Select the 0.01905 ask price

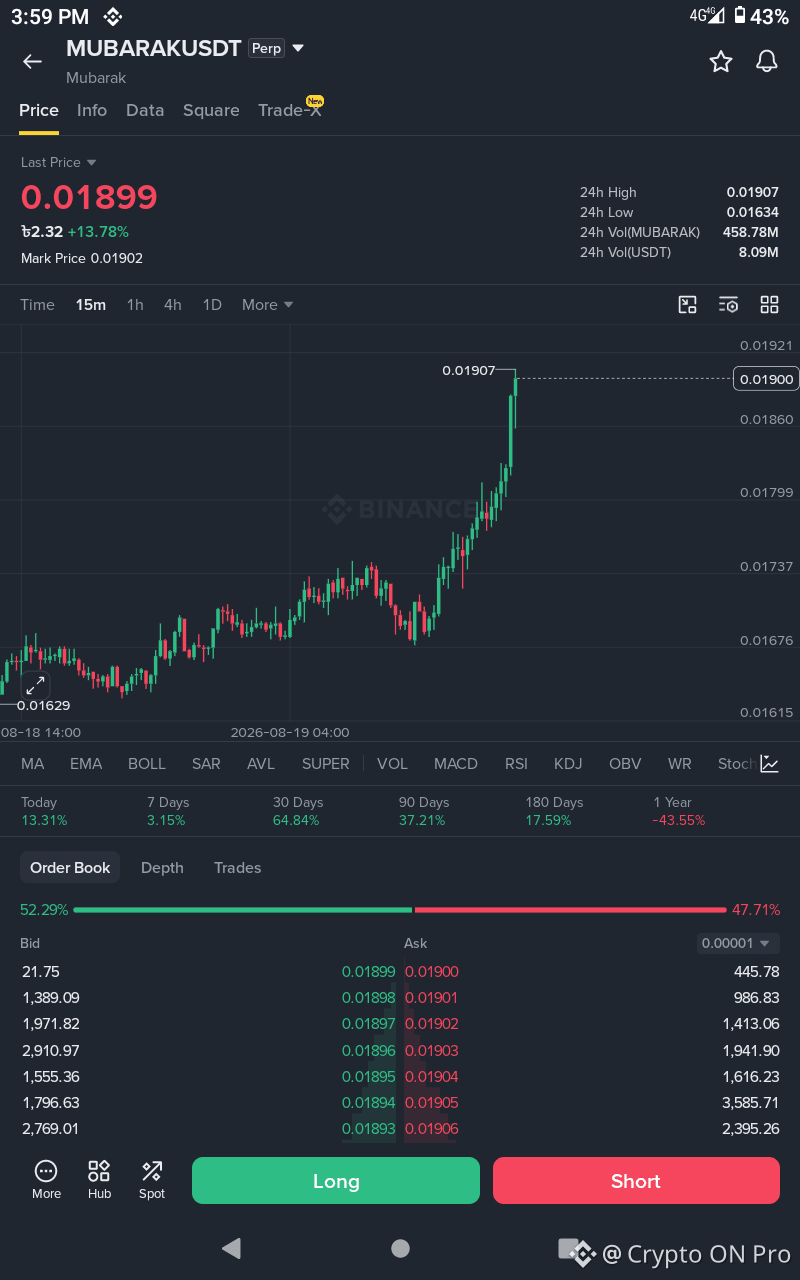431,1103
